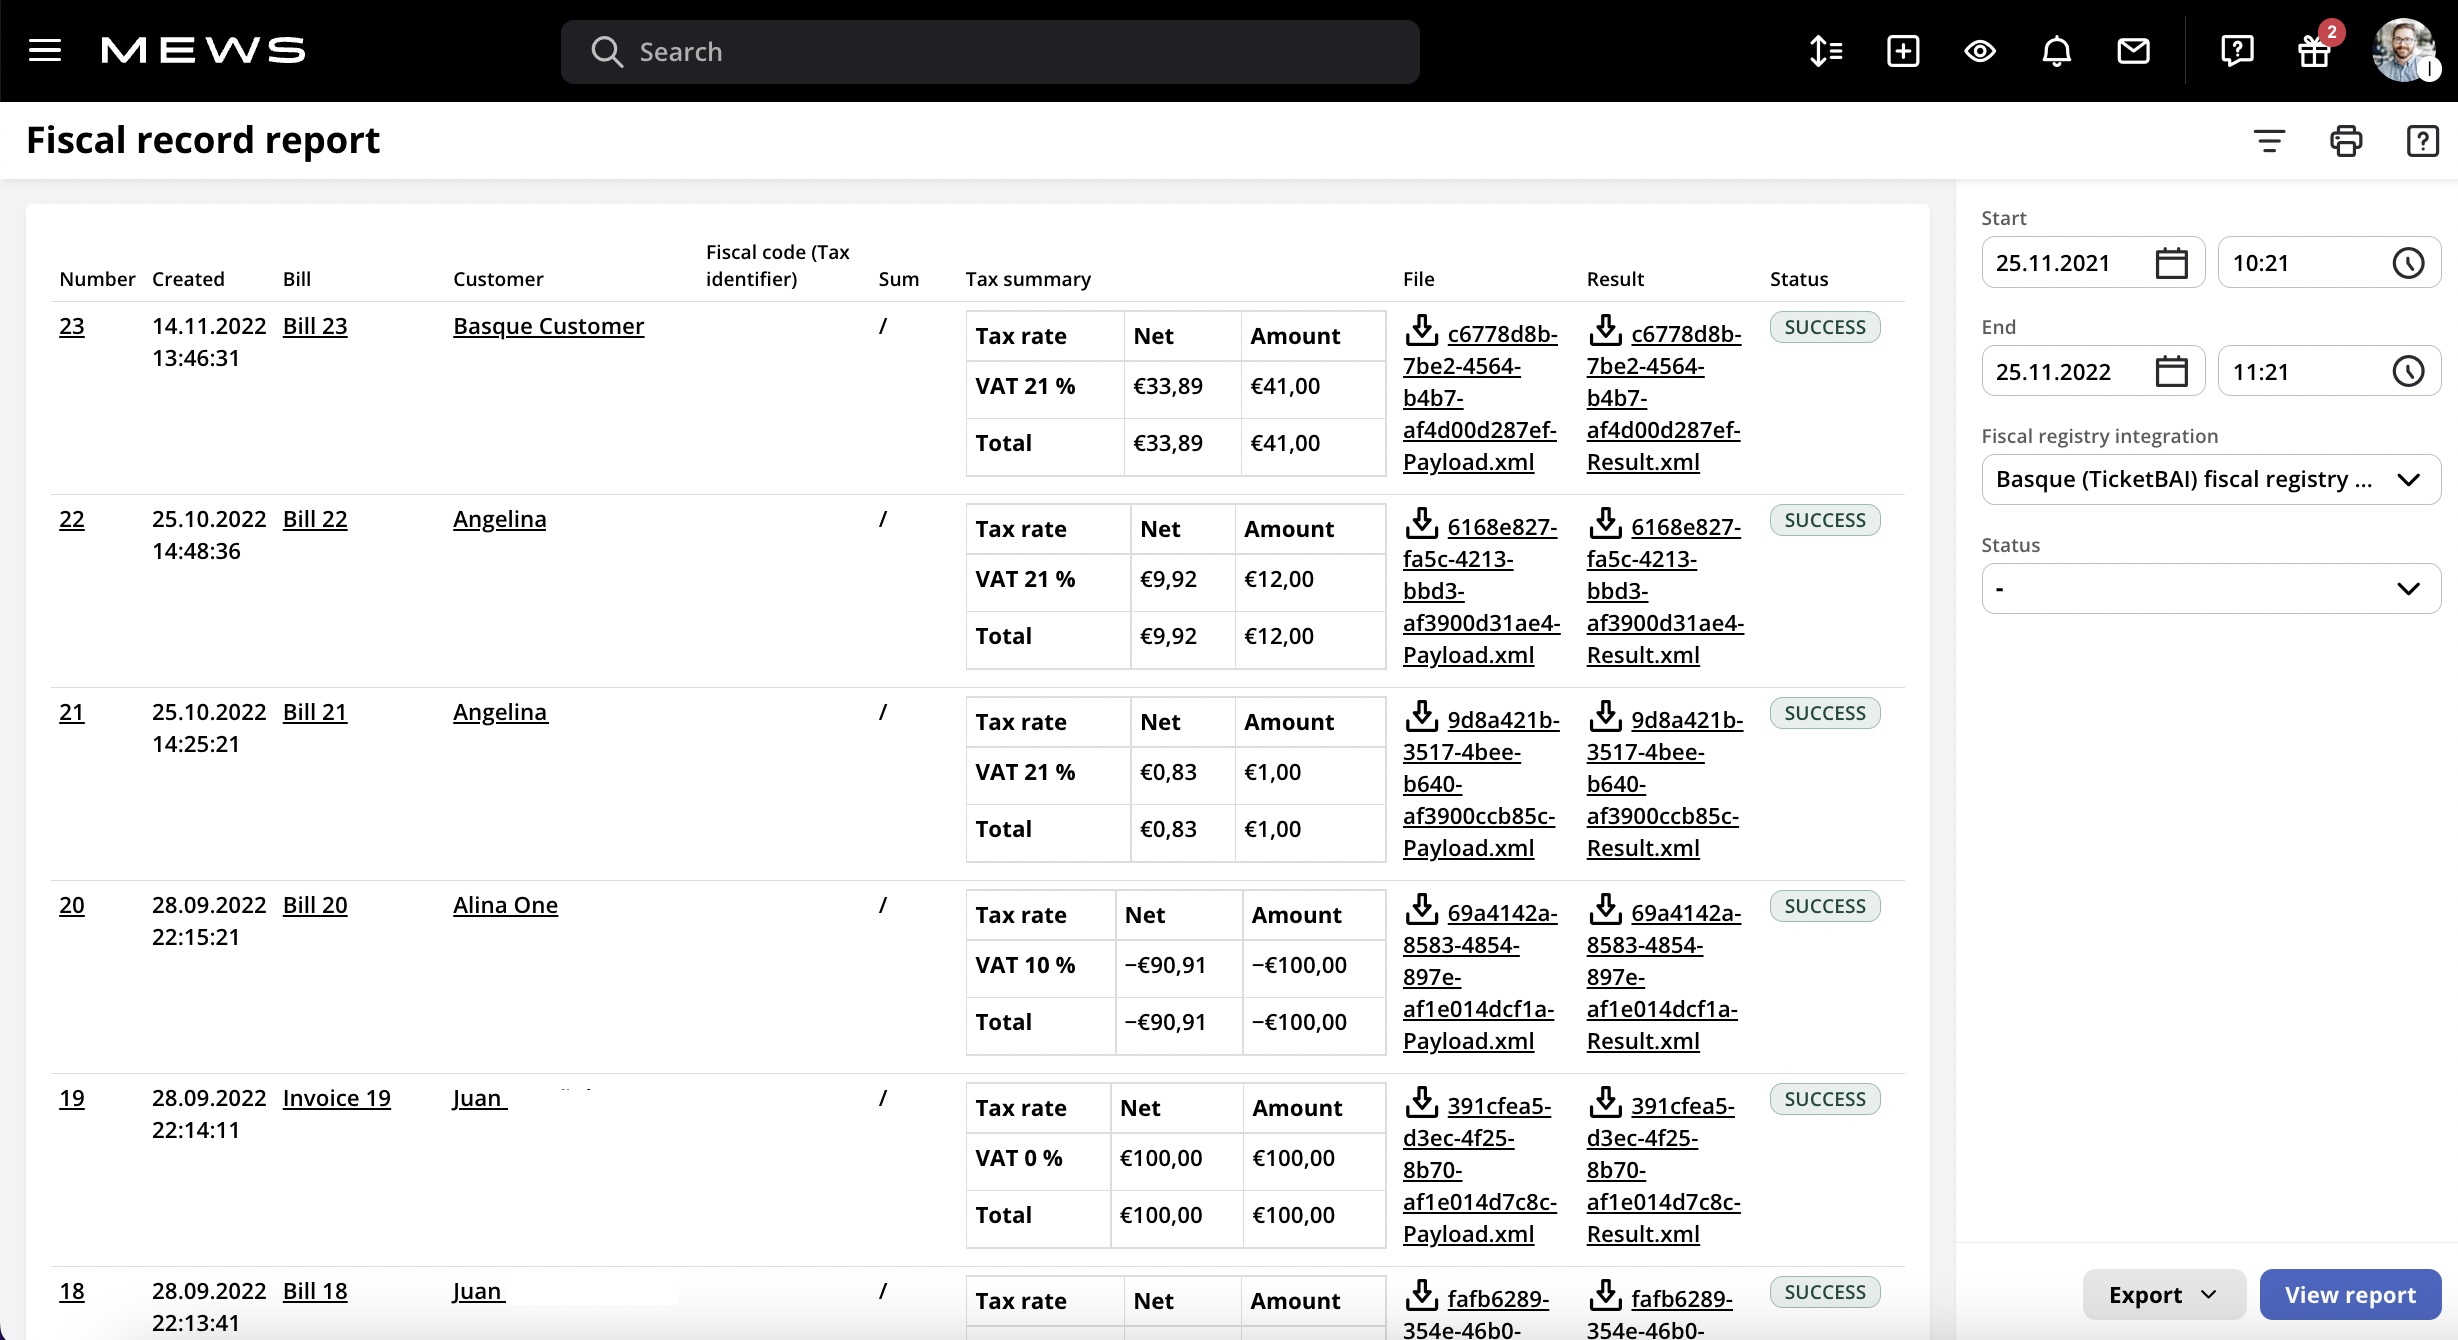Screen dimensions: 2458x1340
Task: Click the gift box icon with badge
Action: 2314,51
